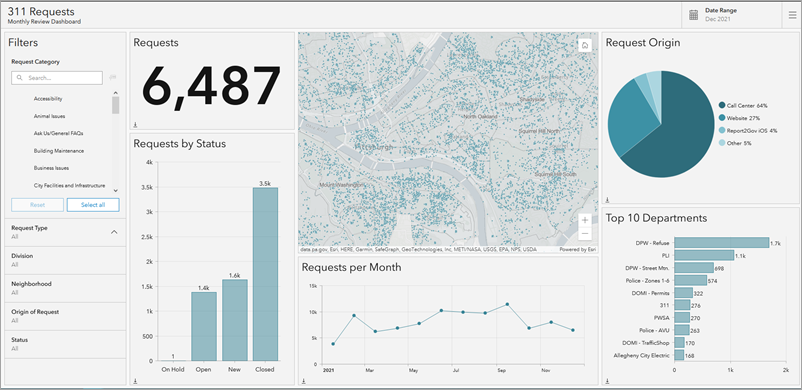The image size is (802, 390).
Task: Zoom out on the map
Action: click(585, 234)
